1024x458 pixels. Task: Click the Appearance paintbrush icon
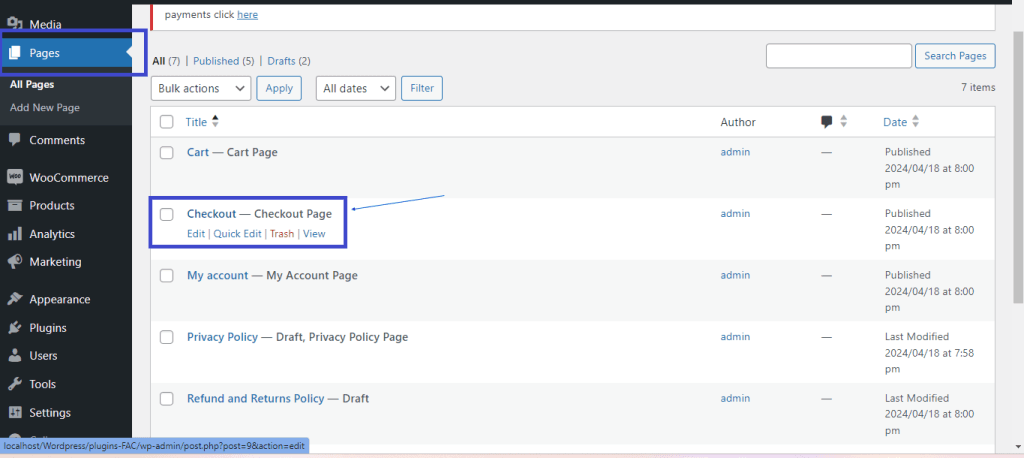pos(15,299)
